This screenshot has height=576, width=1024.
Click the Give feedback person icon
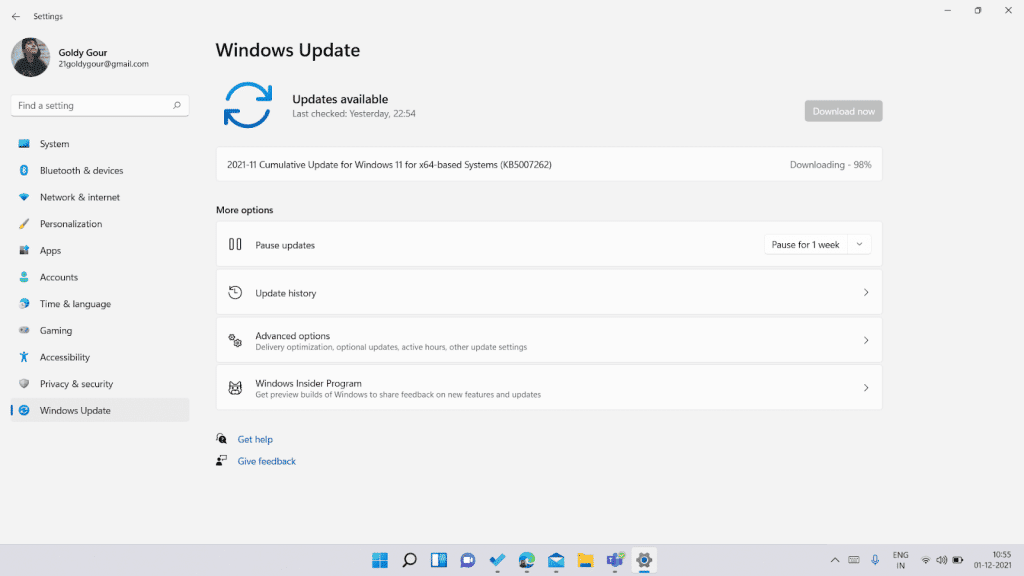(221, 460)
